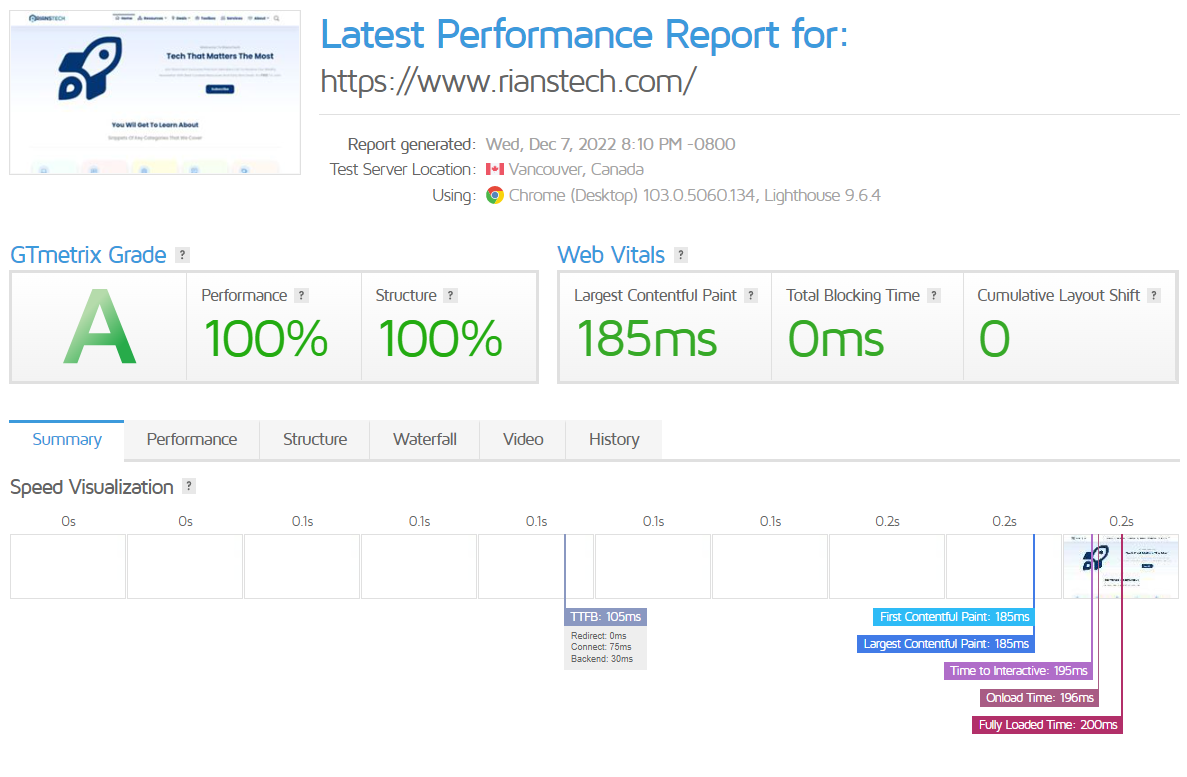
Task: Switch to the Performance tab
Action: pos(192,440)
